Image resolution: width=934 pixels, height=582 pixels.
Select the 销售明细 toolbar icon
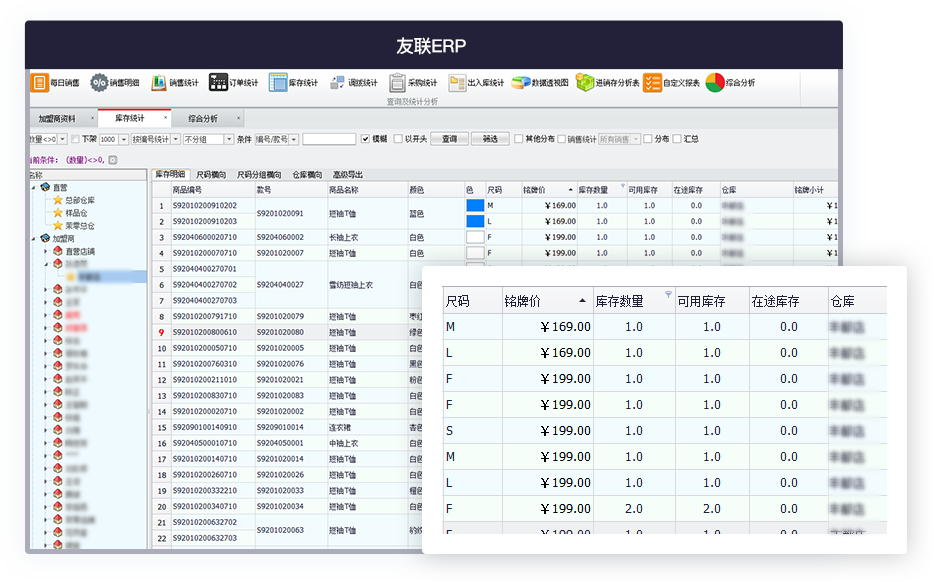click(x=112, y=81)
